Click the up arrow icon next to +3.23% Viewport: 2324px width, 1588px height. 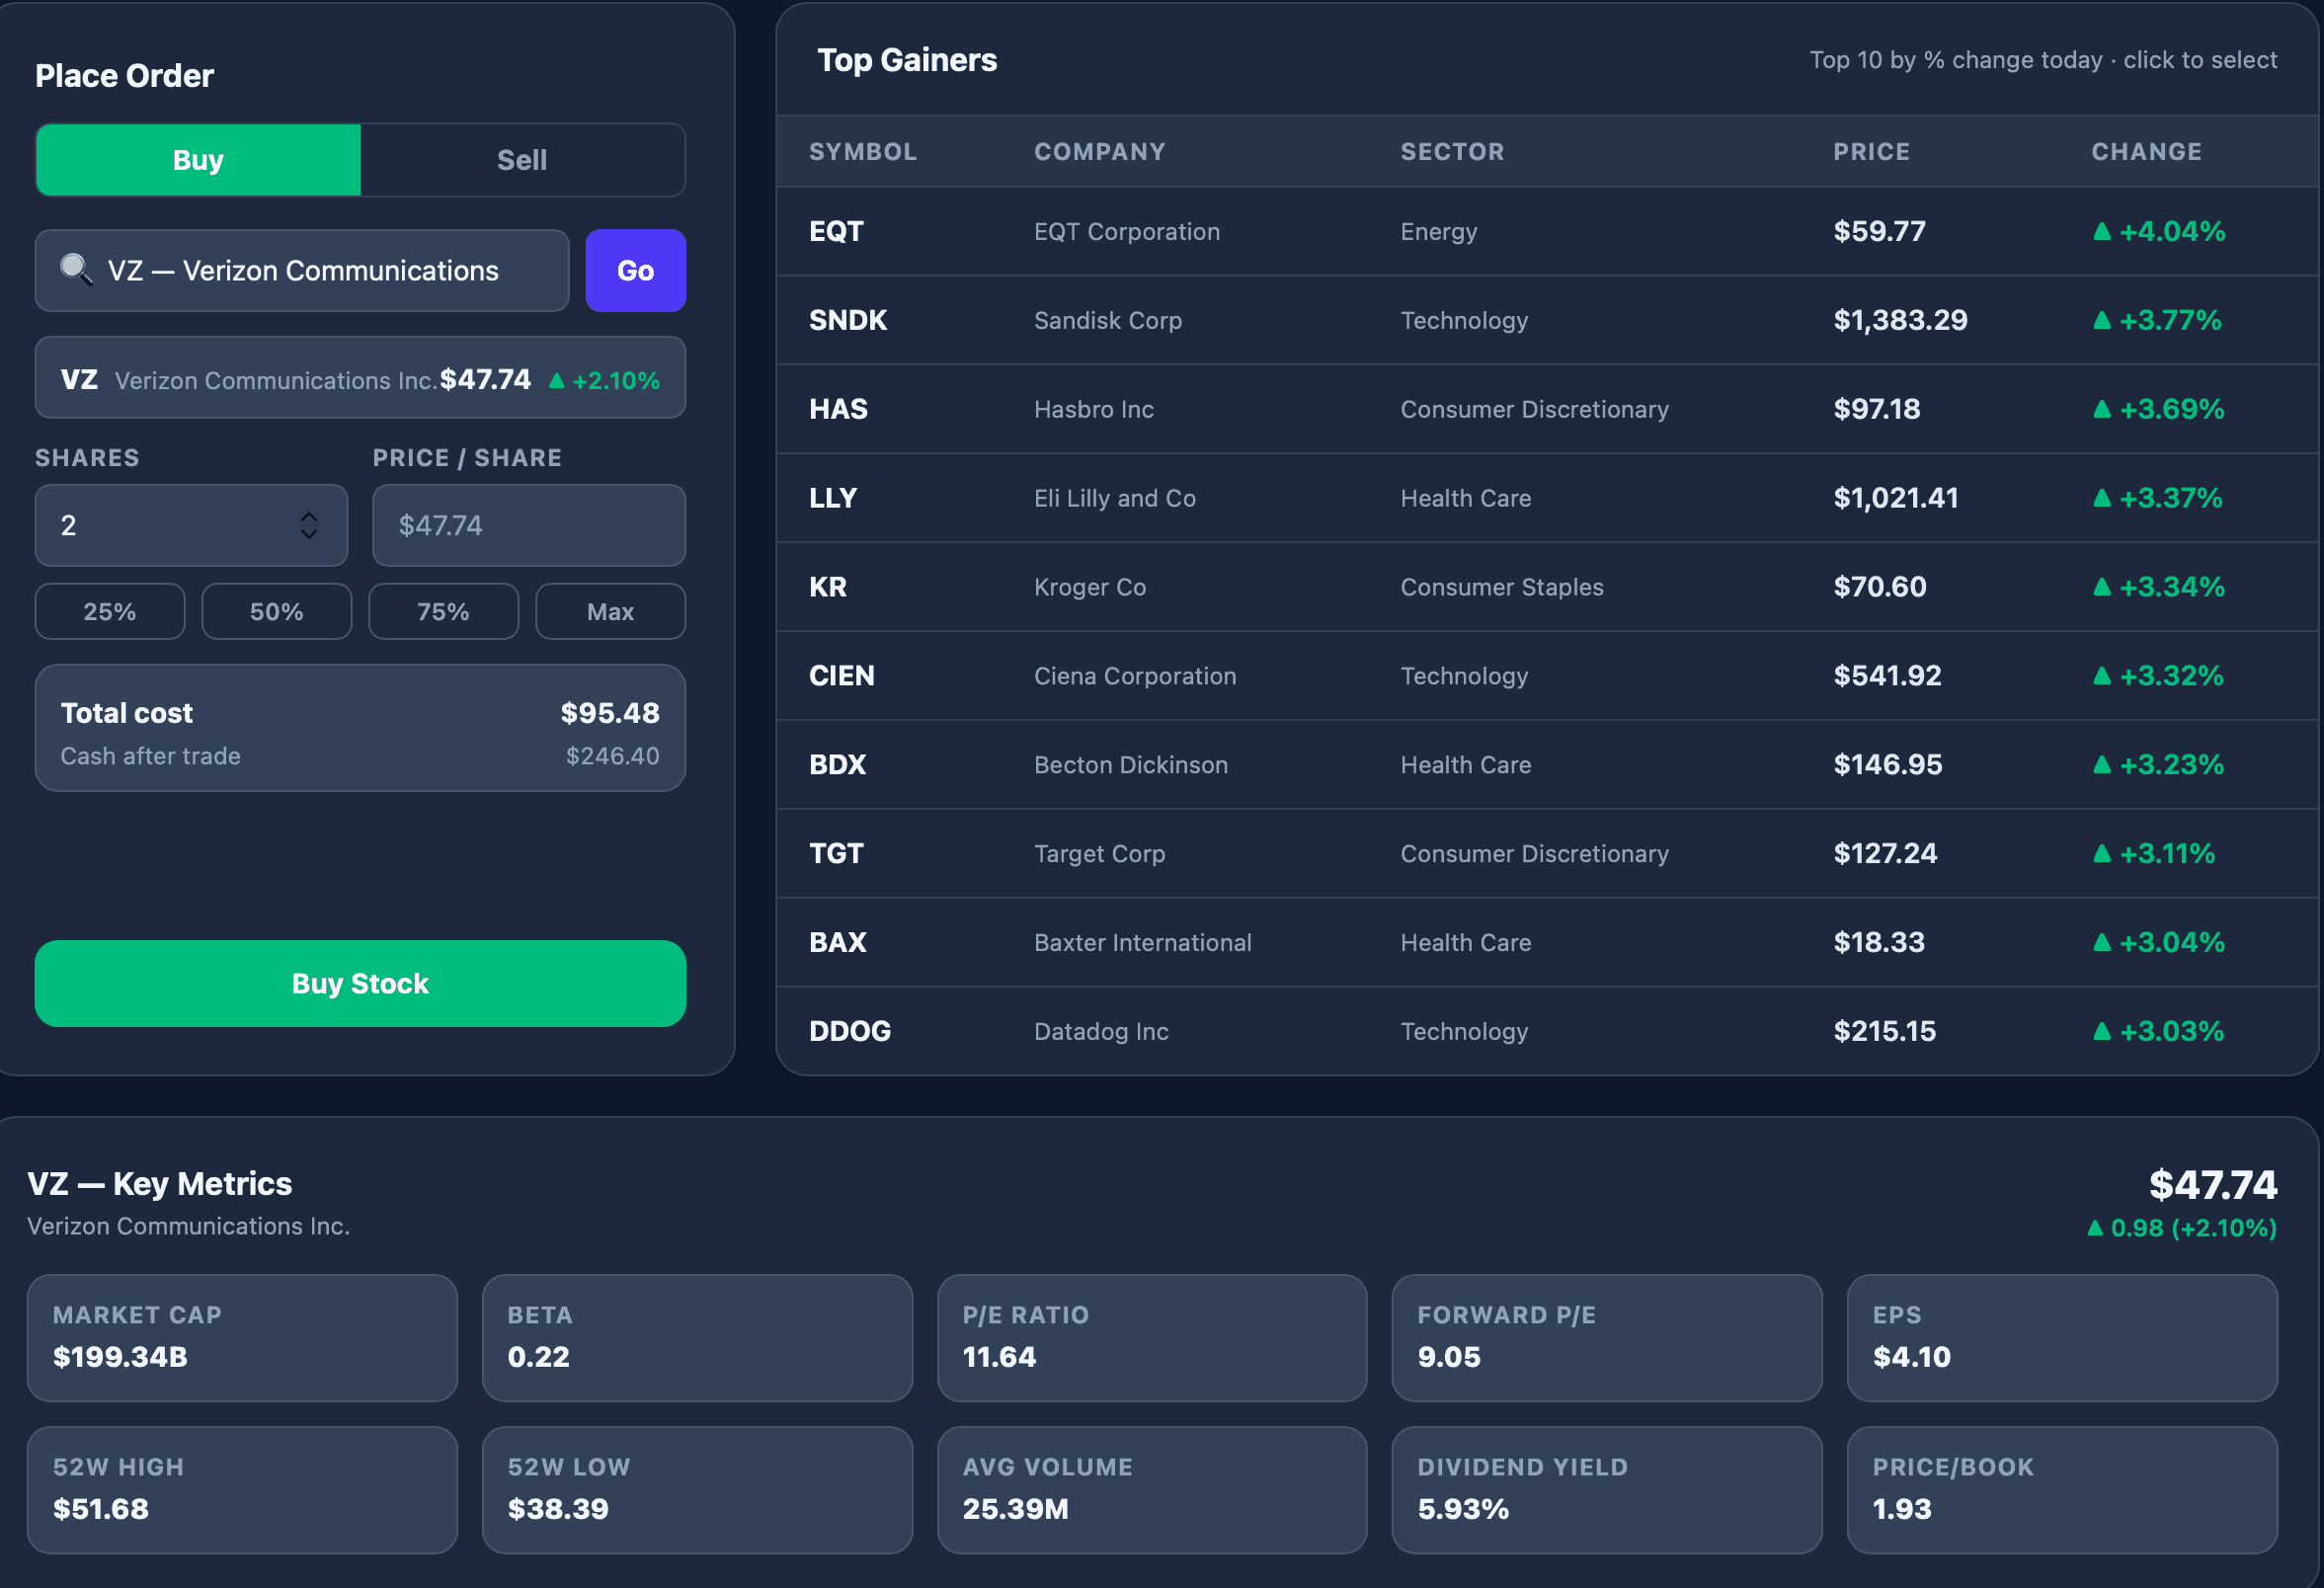[2102, 766]
